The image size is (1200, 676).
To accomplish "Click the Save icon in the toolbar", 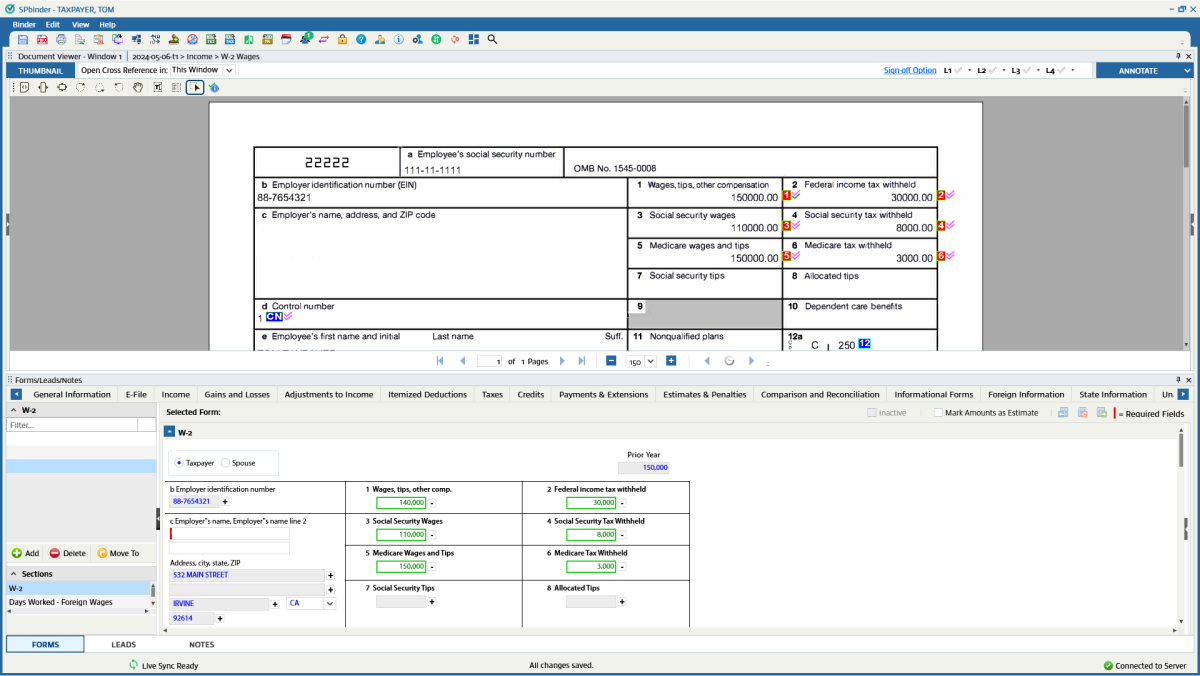I will click(22, 39).
